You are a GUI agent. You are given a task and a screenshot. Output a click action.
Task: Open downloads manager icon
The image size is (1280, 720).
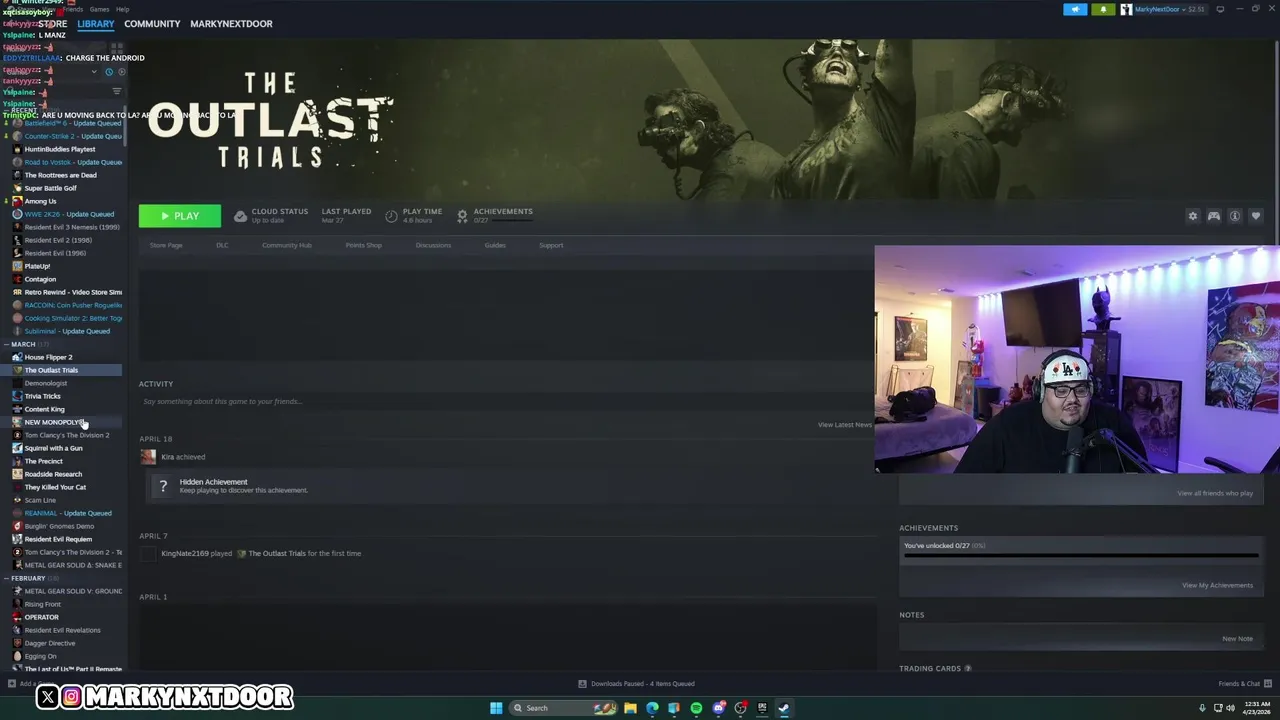(582, 684)
